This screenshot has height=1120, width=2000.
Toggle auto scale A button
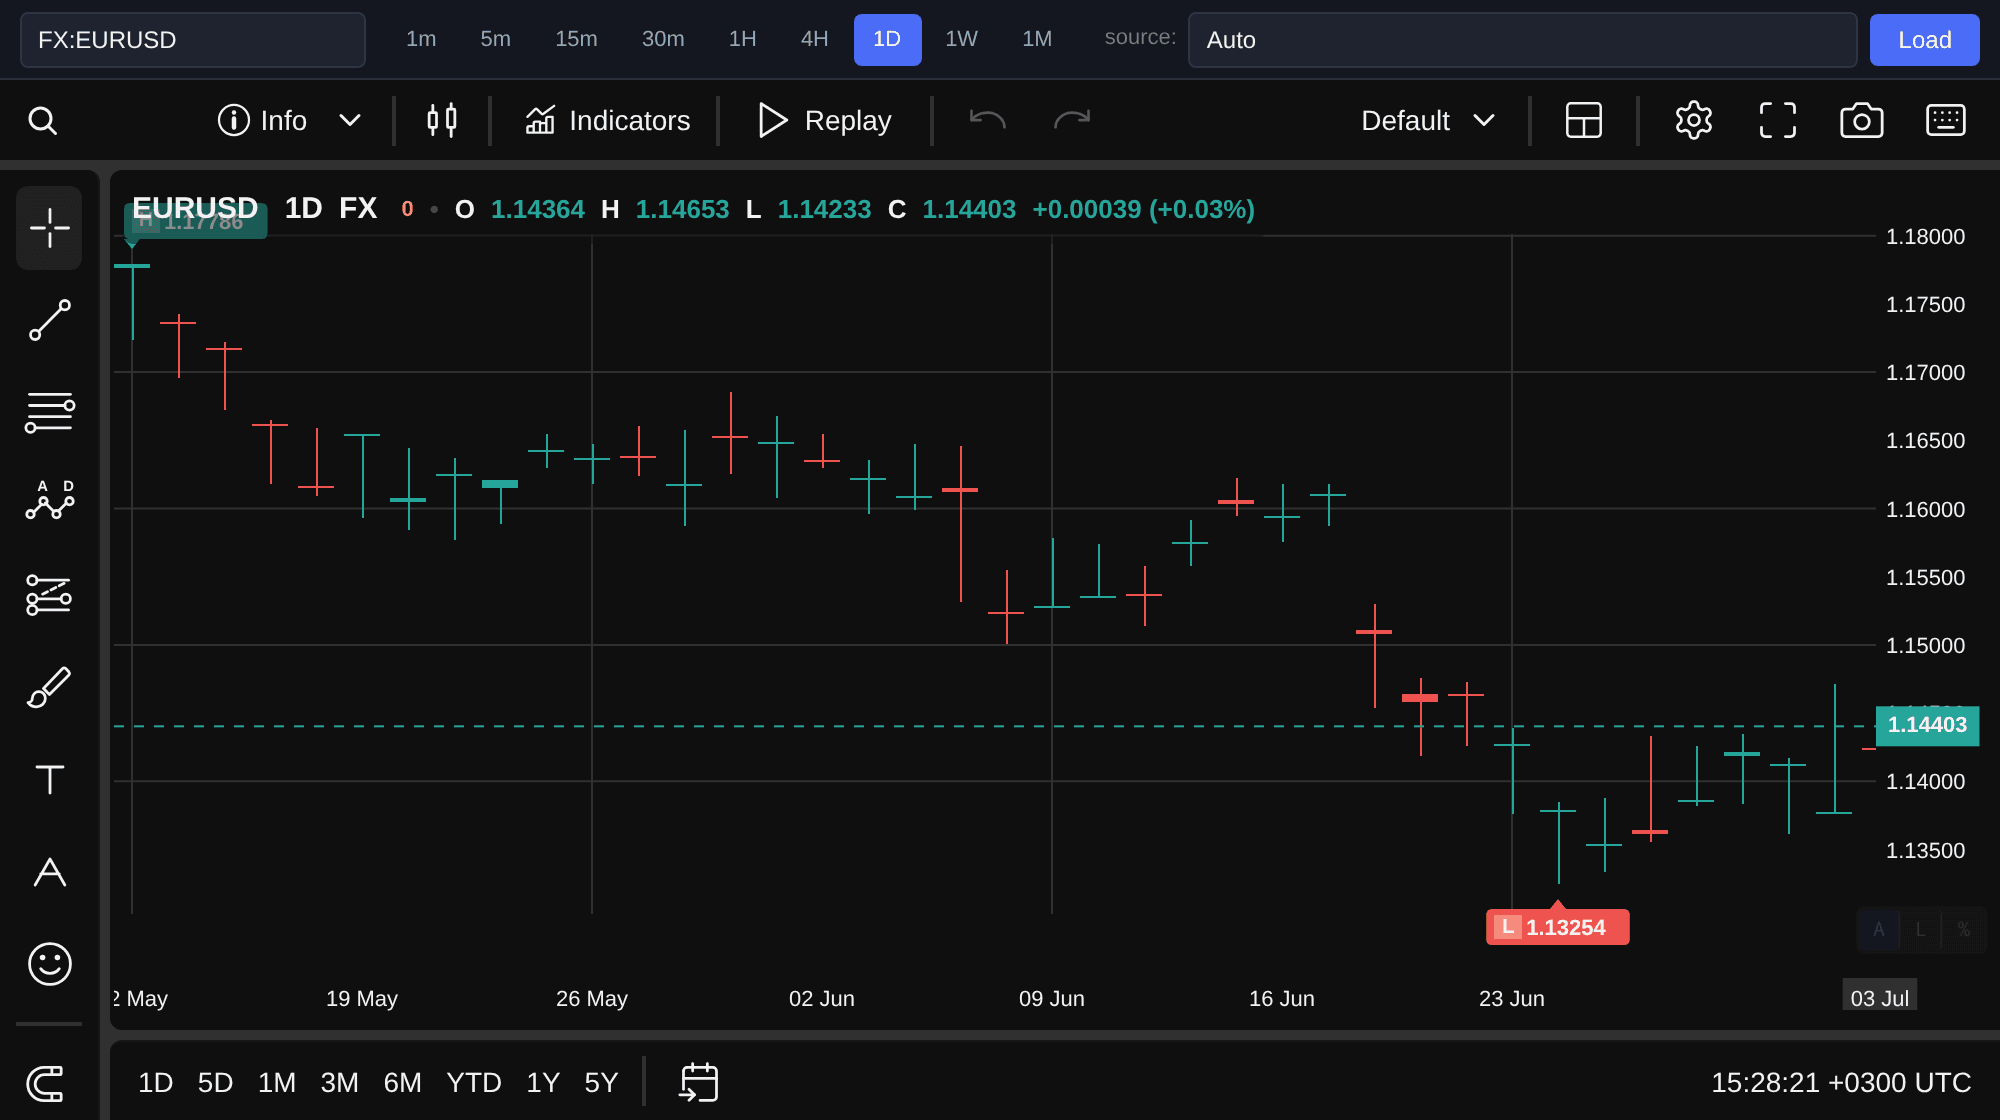1878,930
